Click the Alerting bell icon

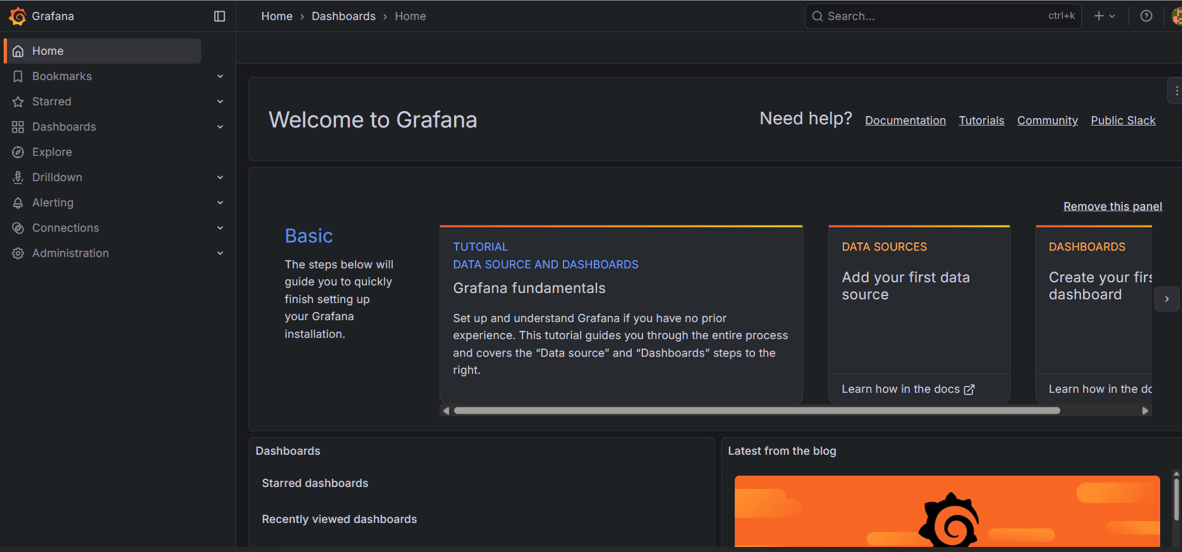[18, 203]
